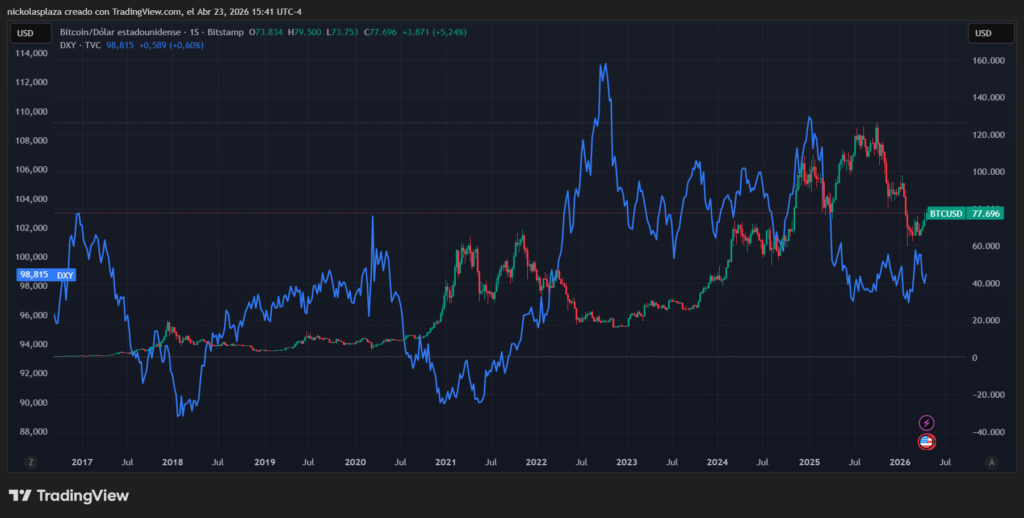Image resolution: width=1024 pixels, height=518 pixels.
Task: Click the DXY · TVC legend entry
Action: tap(80, 45)
